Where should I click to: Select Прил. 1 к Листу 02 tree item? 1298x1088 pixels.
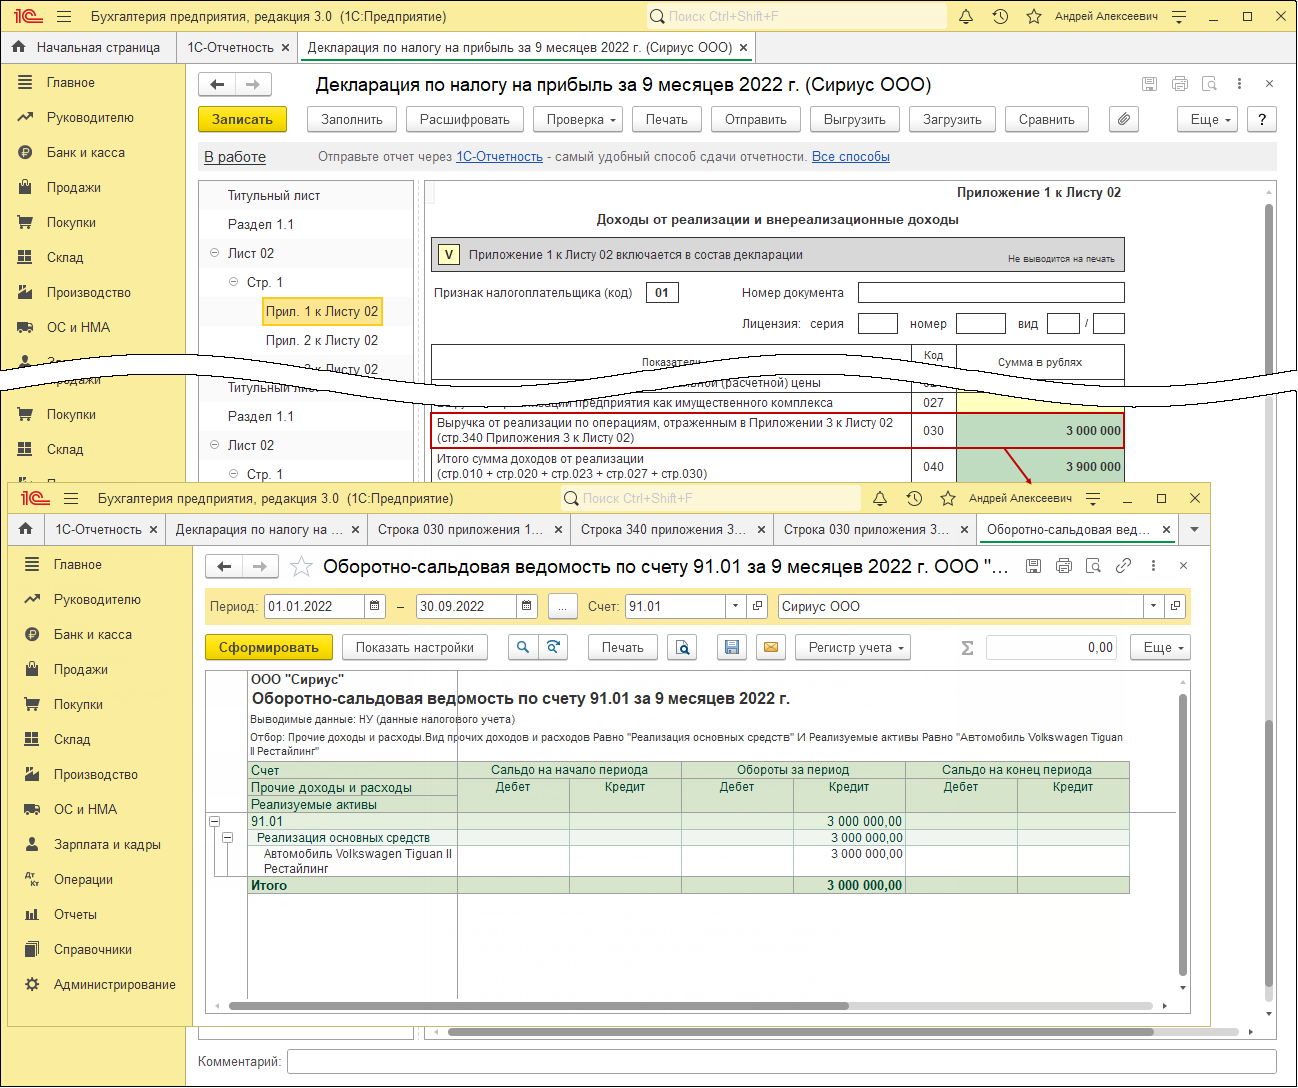(322, 311)
